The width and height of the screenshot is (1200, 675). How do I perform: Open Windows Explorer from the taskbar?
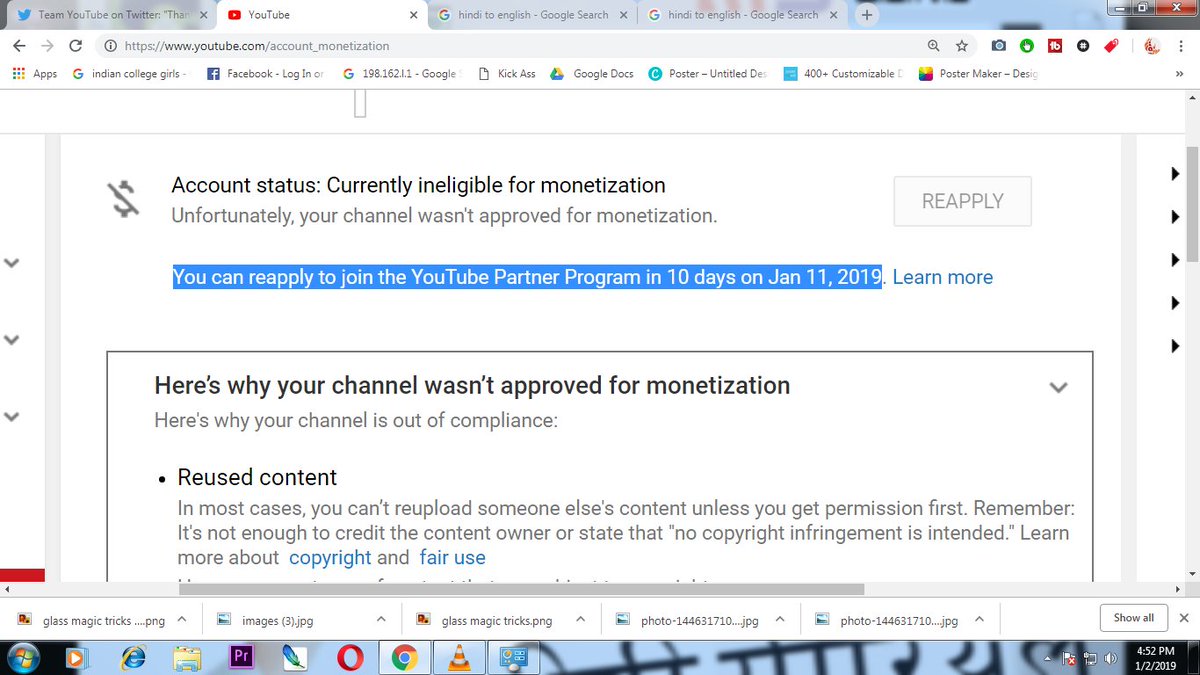click(x=186, y=657)
